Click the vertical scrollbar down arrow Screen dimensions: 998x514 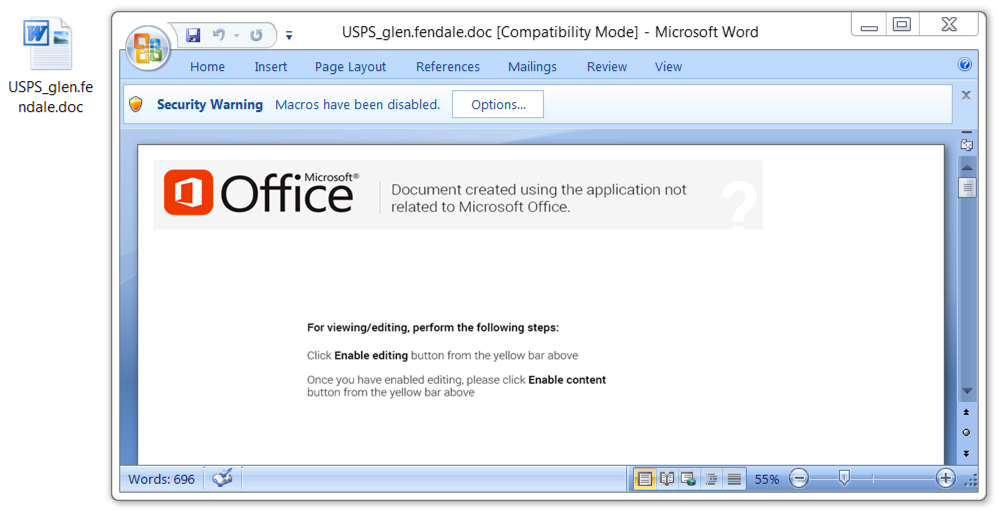click(x=967, y=391)
